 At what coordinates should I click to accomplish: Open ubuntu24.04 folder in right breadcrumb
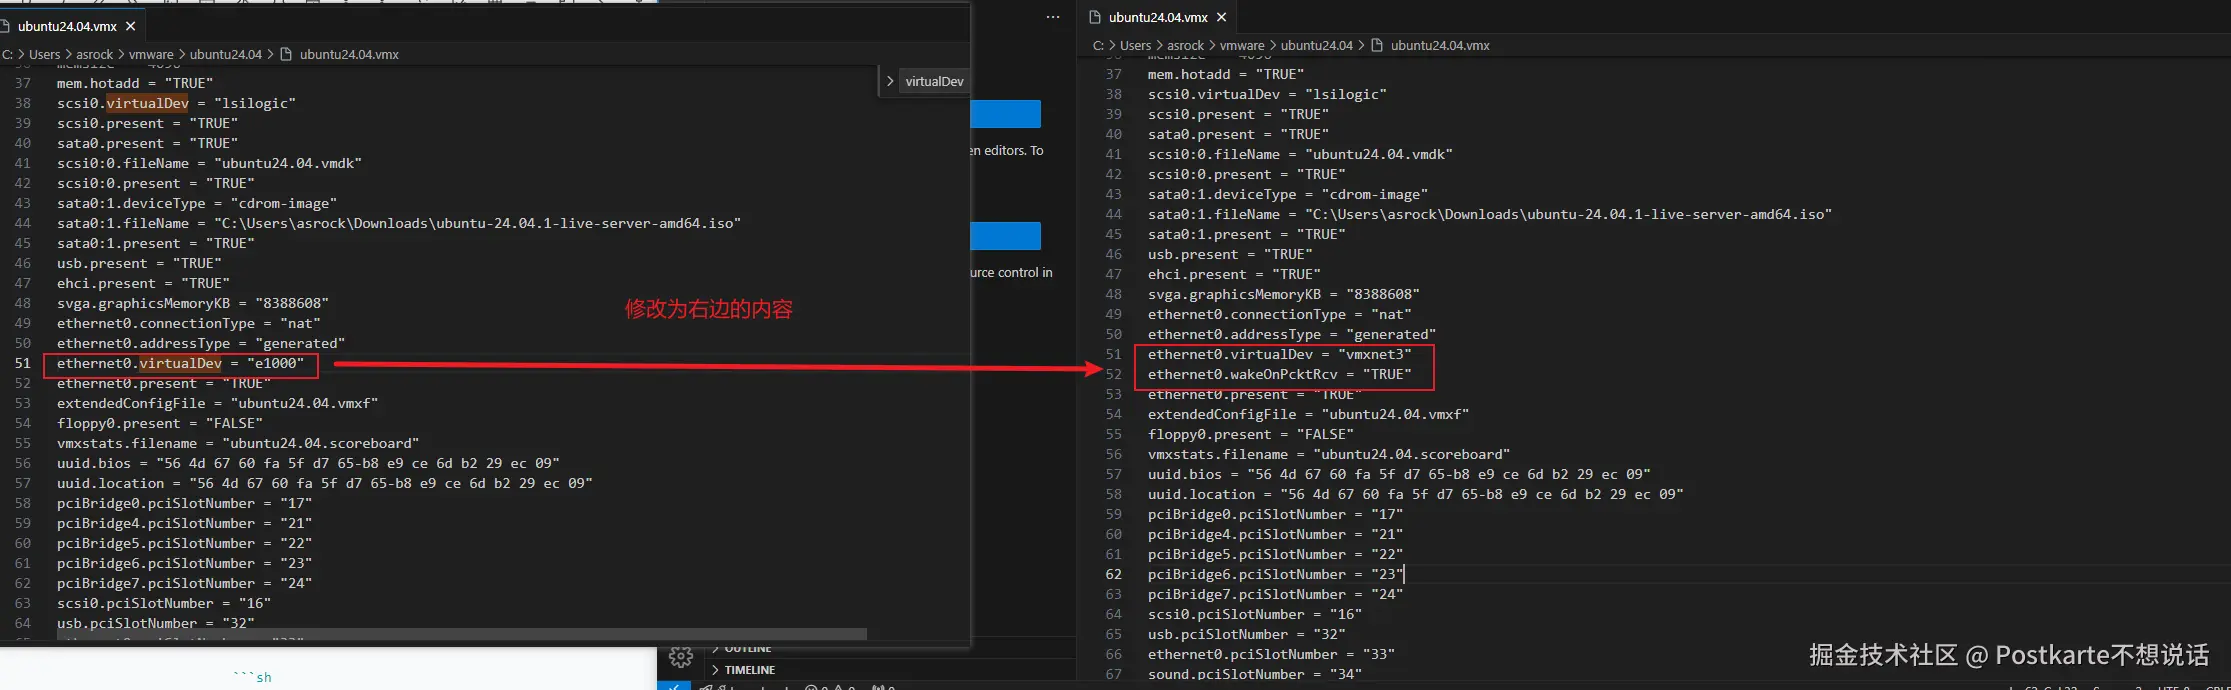coord(1317,45)
